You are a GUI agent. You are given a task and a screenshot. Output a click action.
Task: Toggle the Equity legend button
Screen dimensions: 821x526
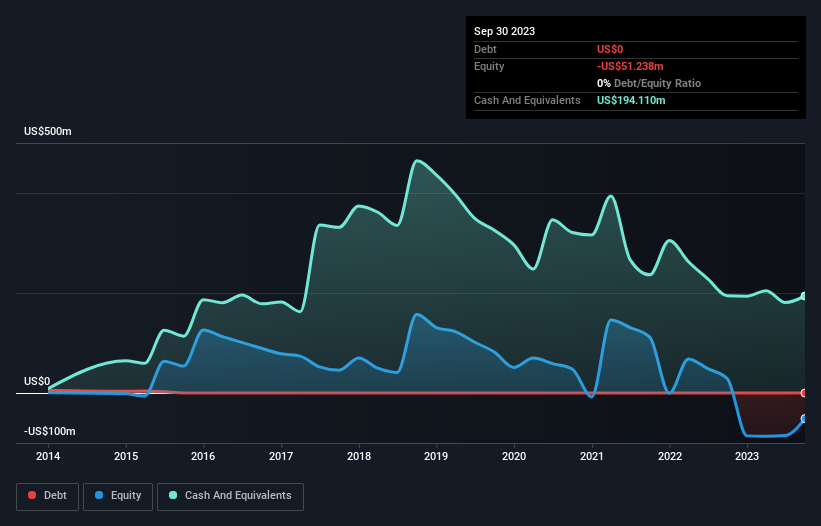pos(117,495)
